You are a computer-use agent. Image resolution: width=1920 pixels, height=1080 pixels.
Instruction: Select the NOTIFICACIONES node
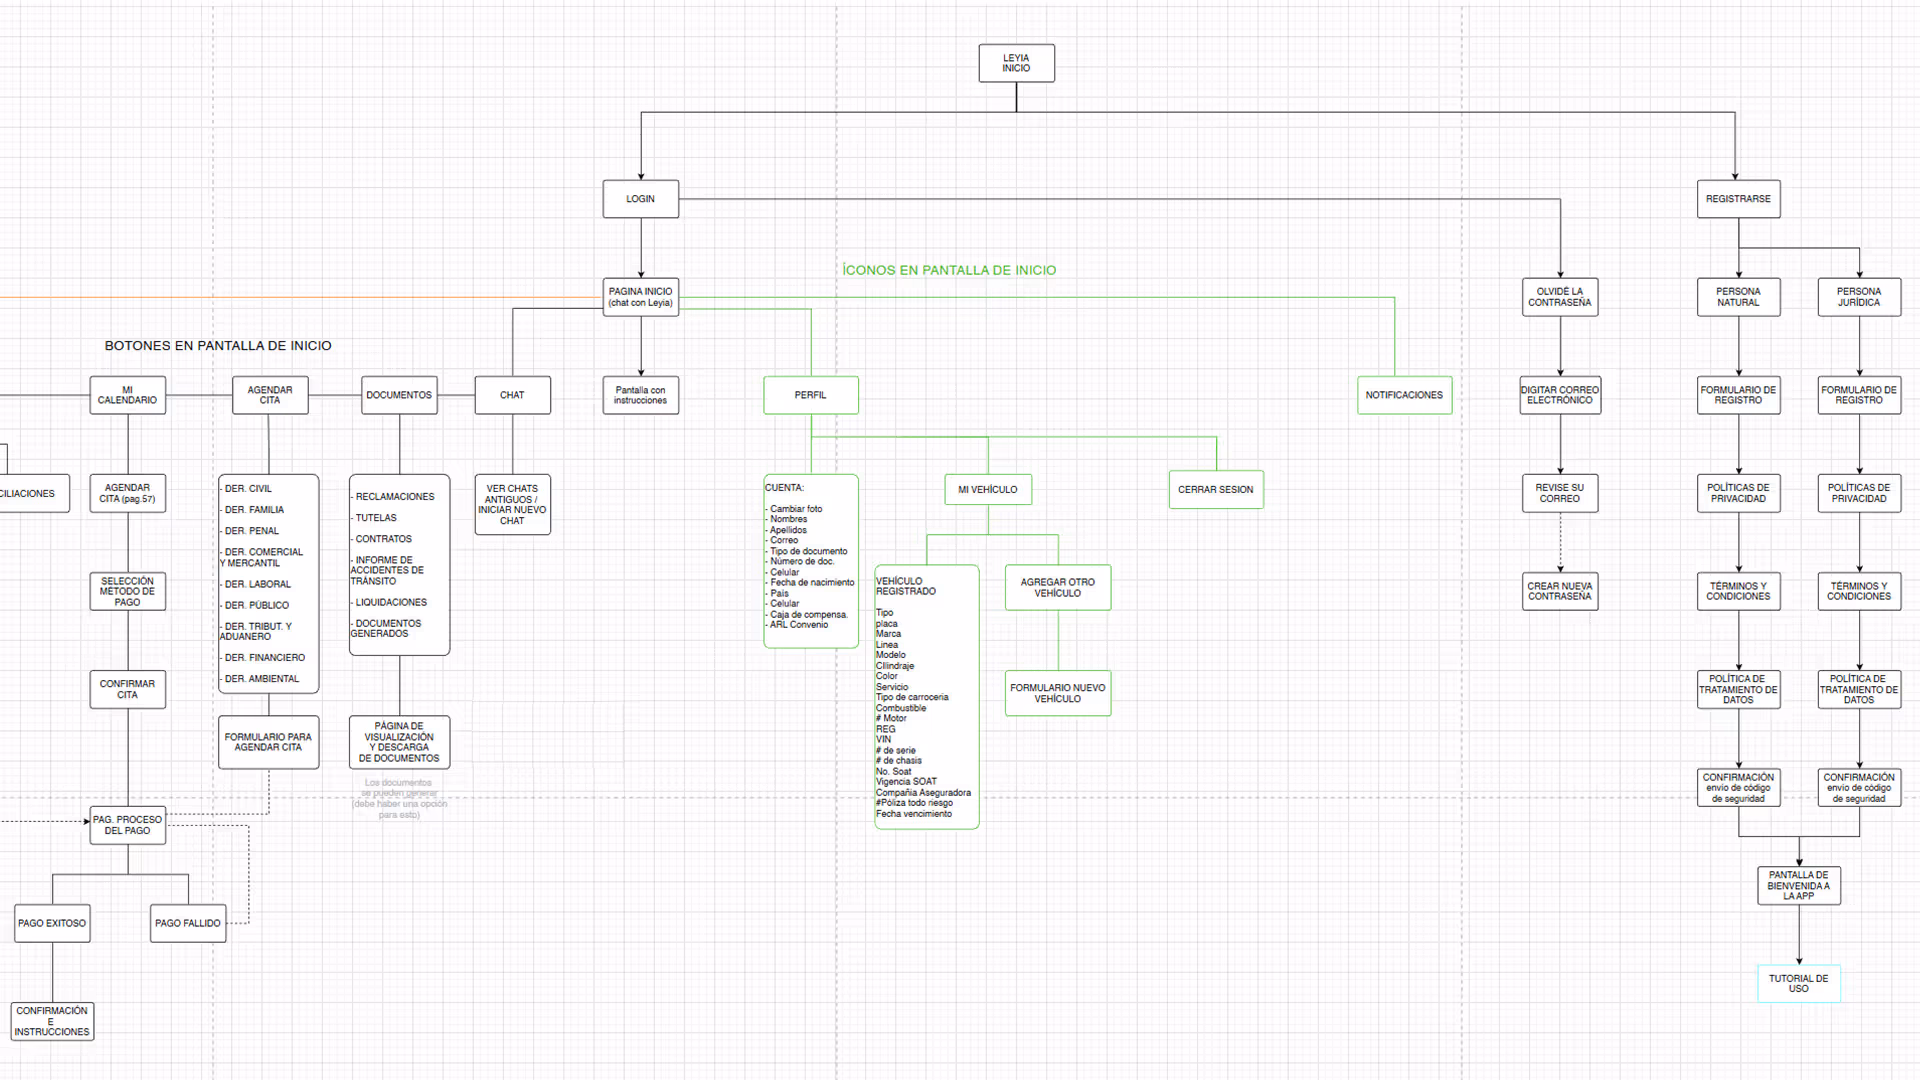[x=1404, y=395]
